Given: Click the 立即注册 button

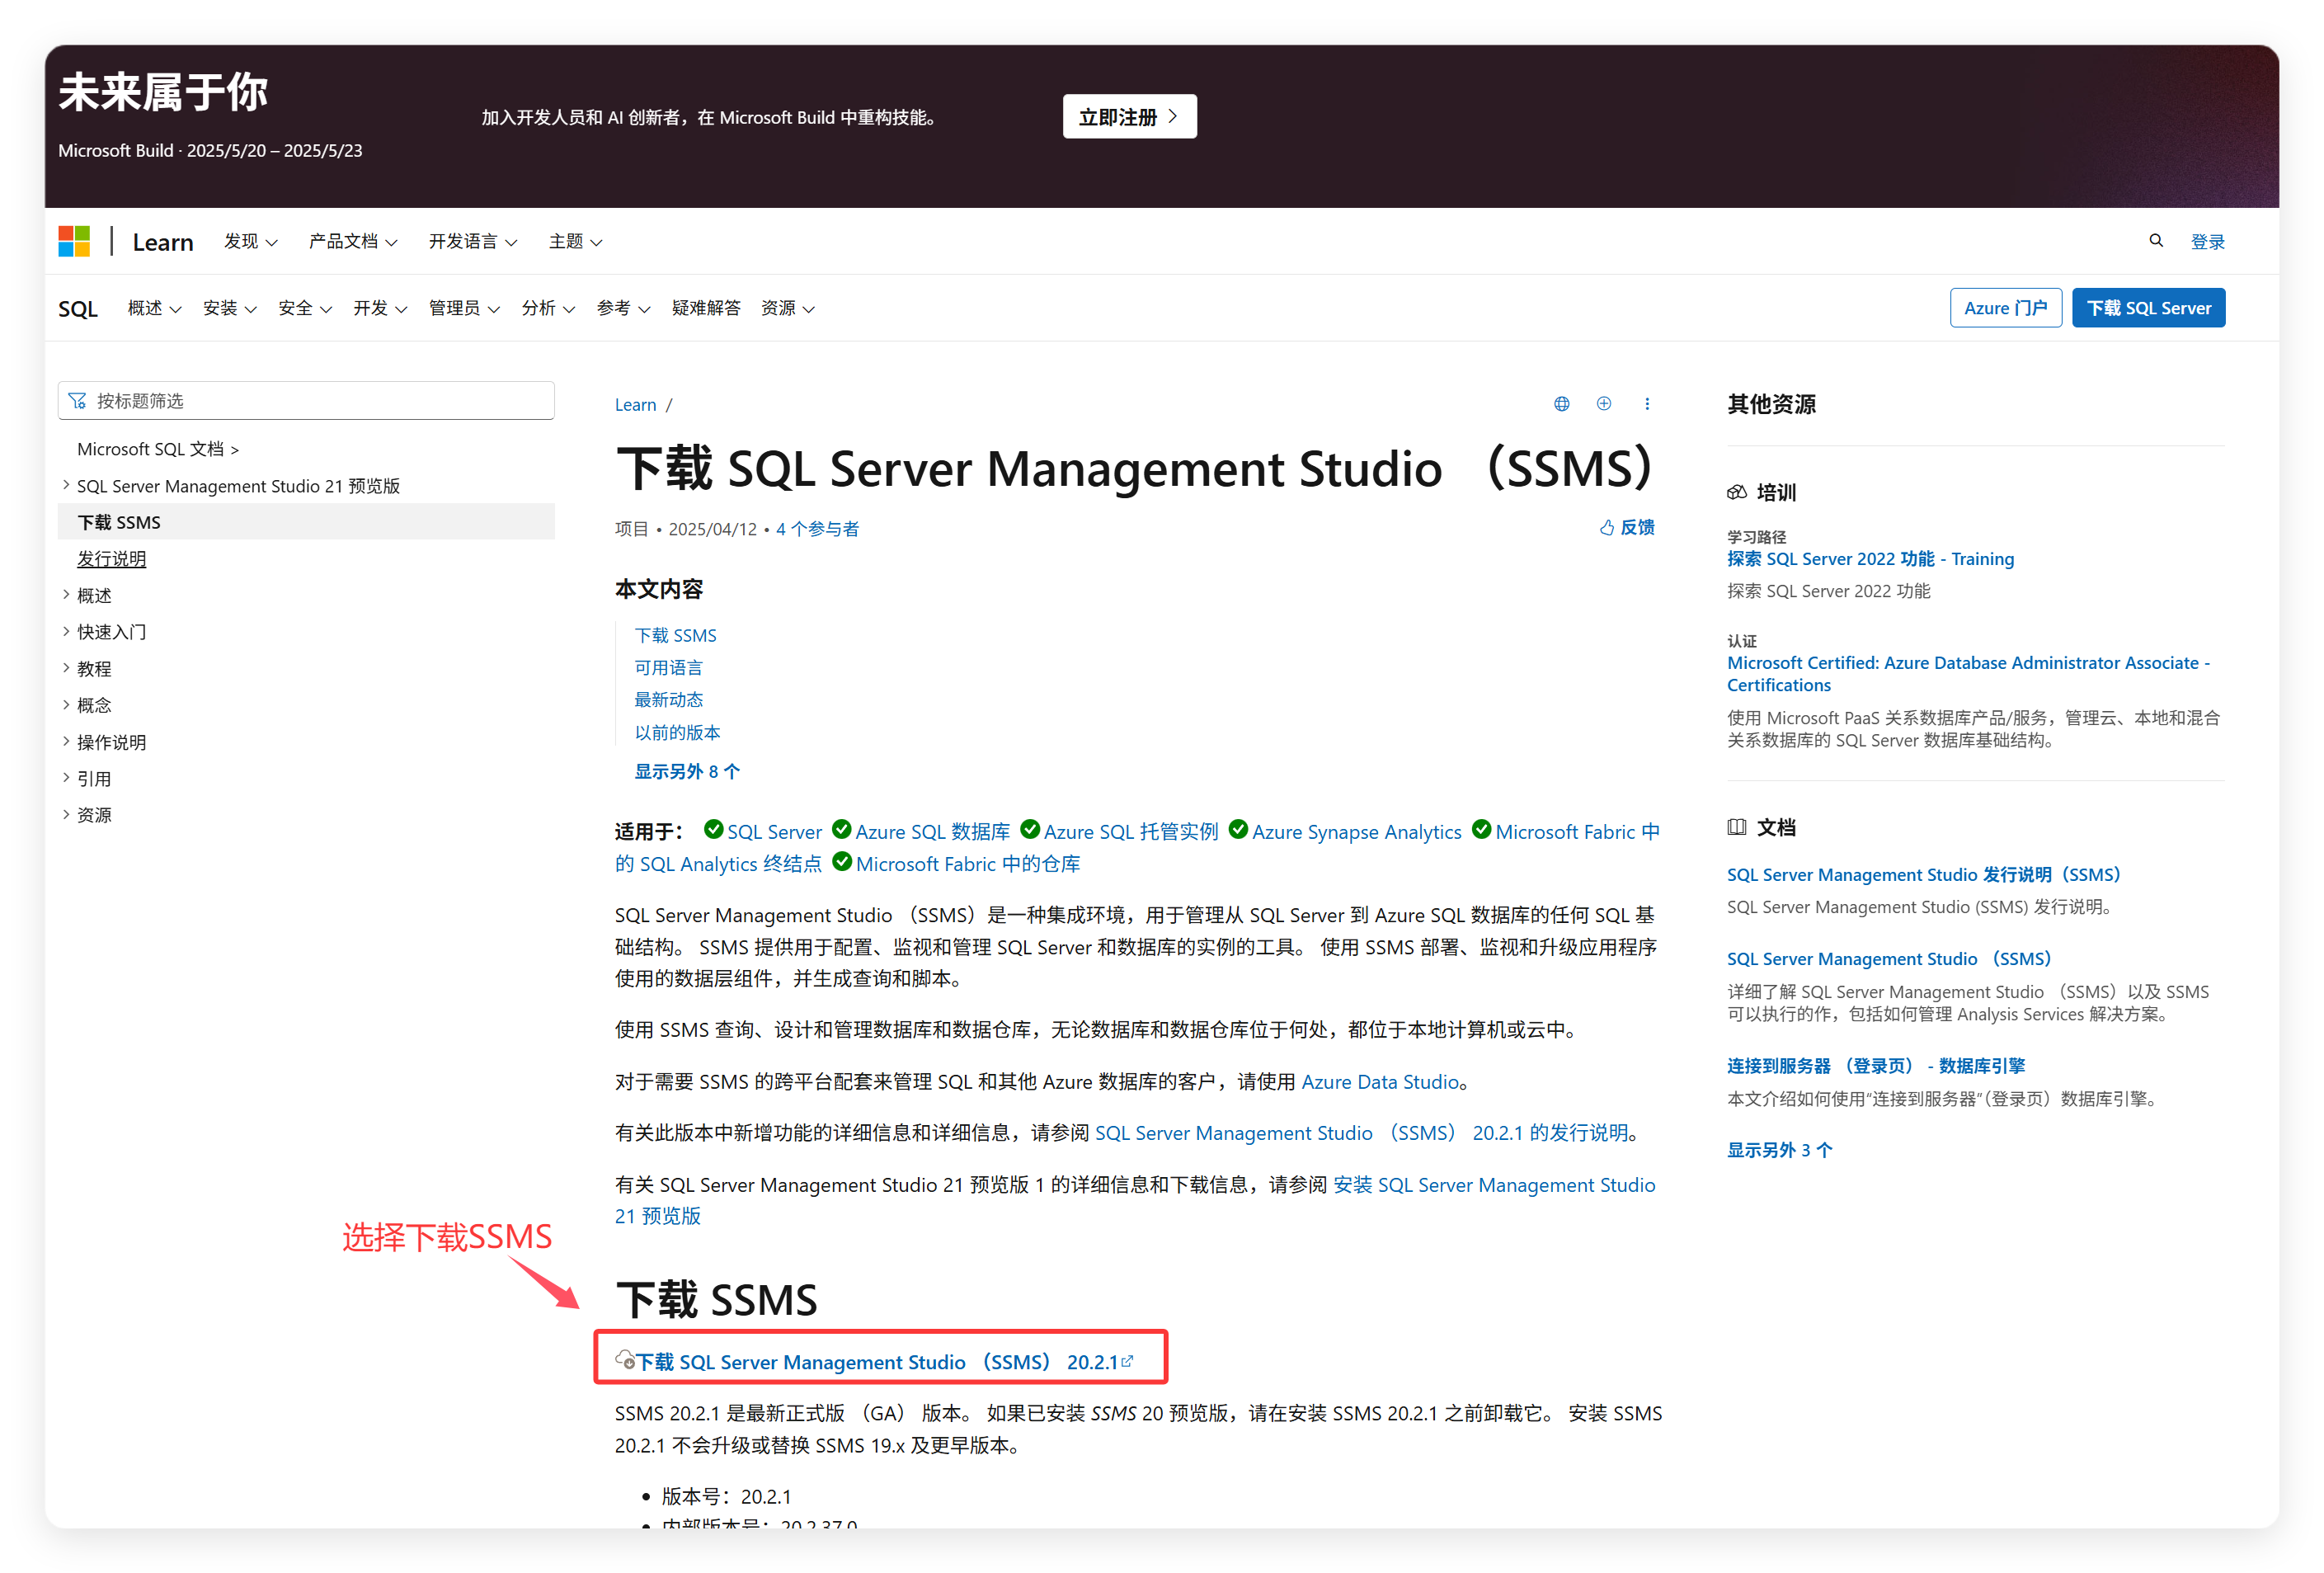Looking at the screenshot, I should (x=1129, y=117).
